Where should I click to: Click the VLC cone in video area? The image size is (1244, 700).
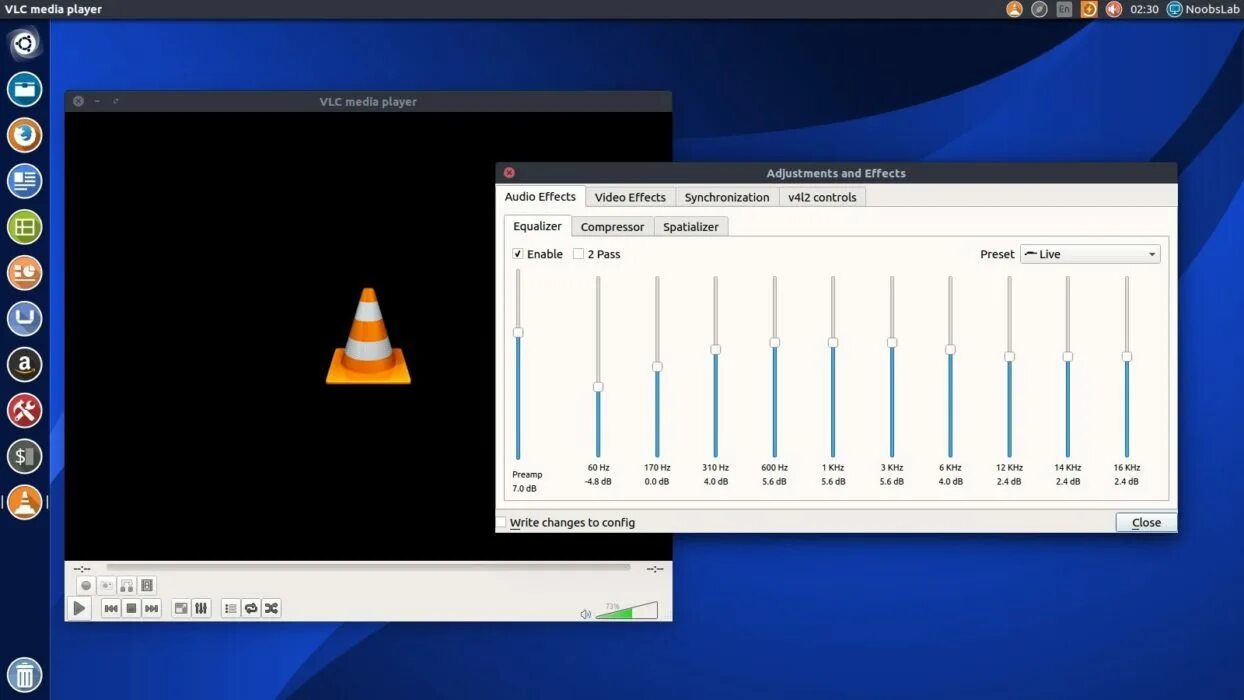(x=368, y=336)
